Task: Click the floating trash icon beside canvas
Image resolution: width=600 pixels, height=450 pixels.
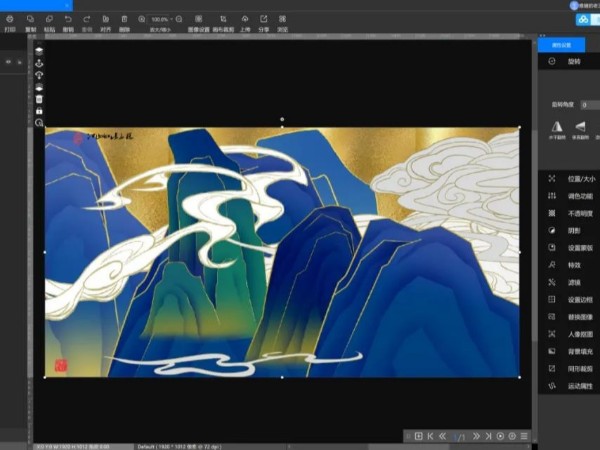Action: point(39,99)
